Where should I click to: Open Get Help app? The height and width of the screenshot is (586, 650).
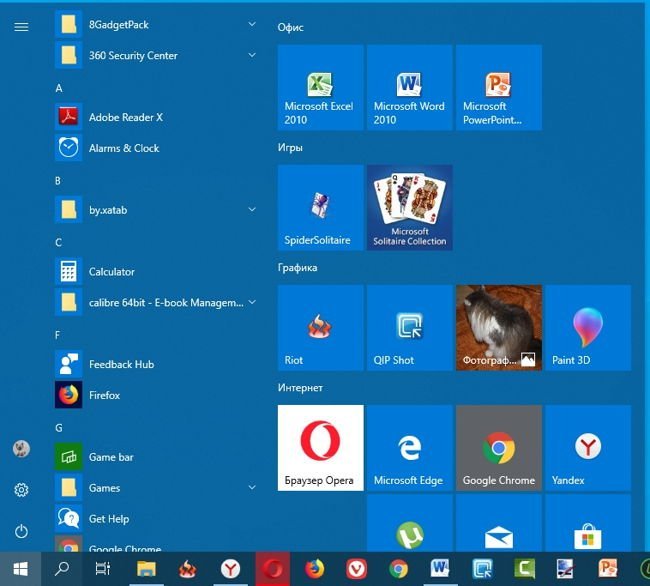pyautogui.click(x=155, y=518)
